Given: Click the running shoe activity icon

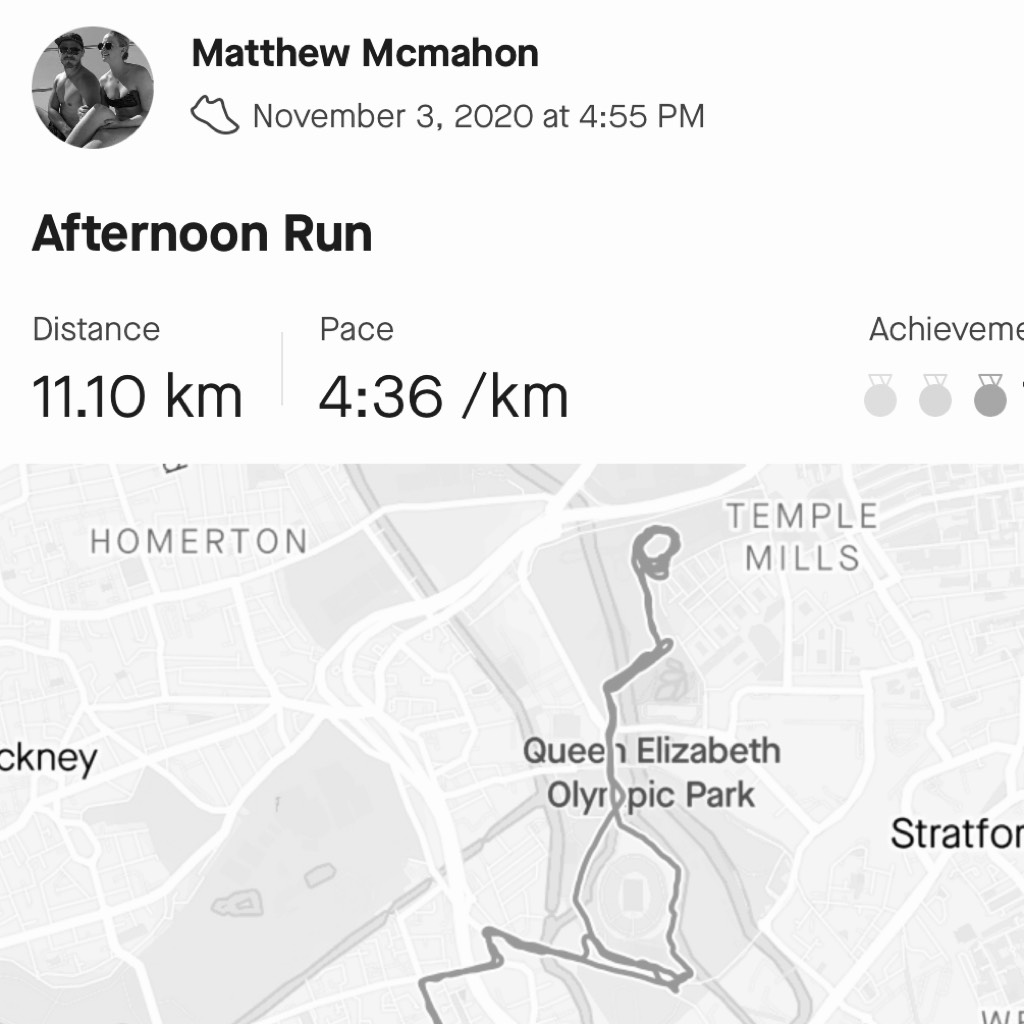Looking at the screenshot, I should pyautogui.click(x=215, y=115).
